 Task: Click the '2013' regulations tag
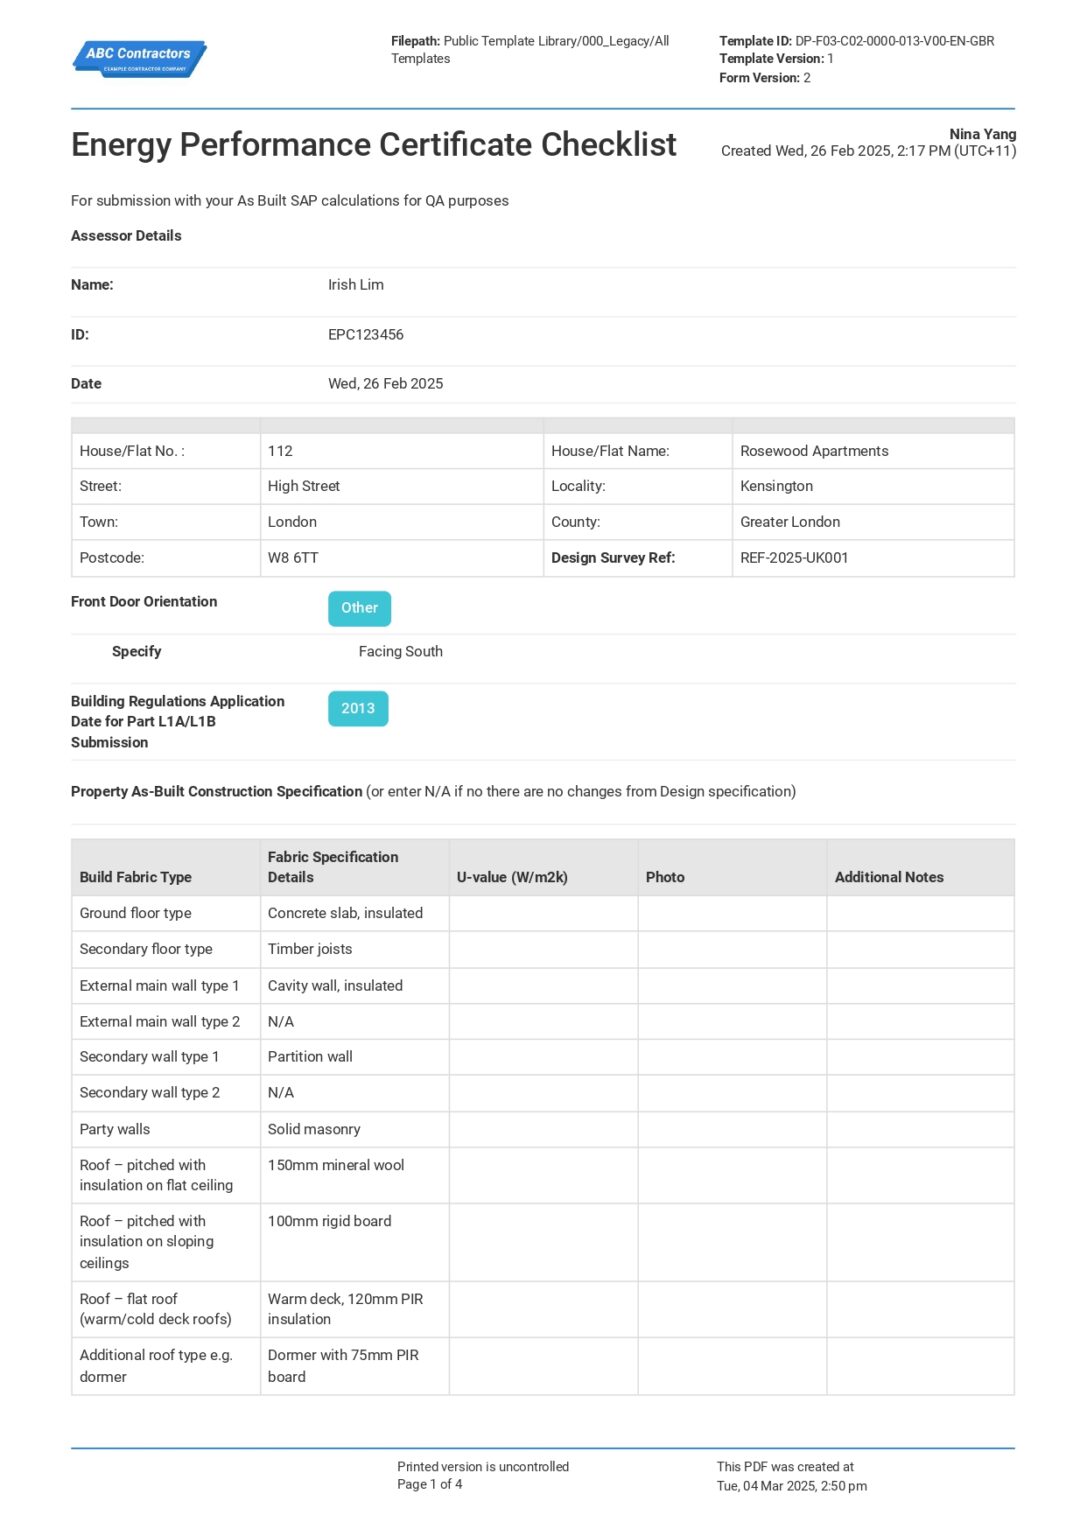coord(358,709)
